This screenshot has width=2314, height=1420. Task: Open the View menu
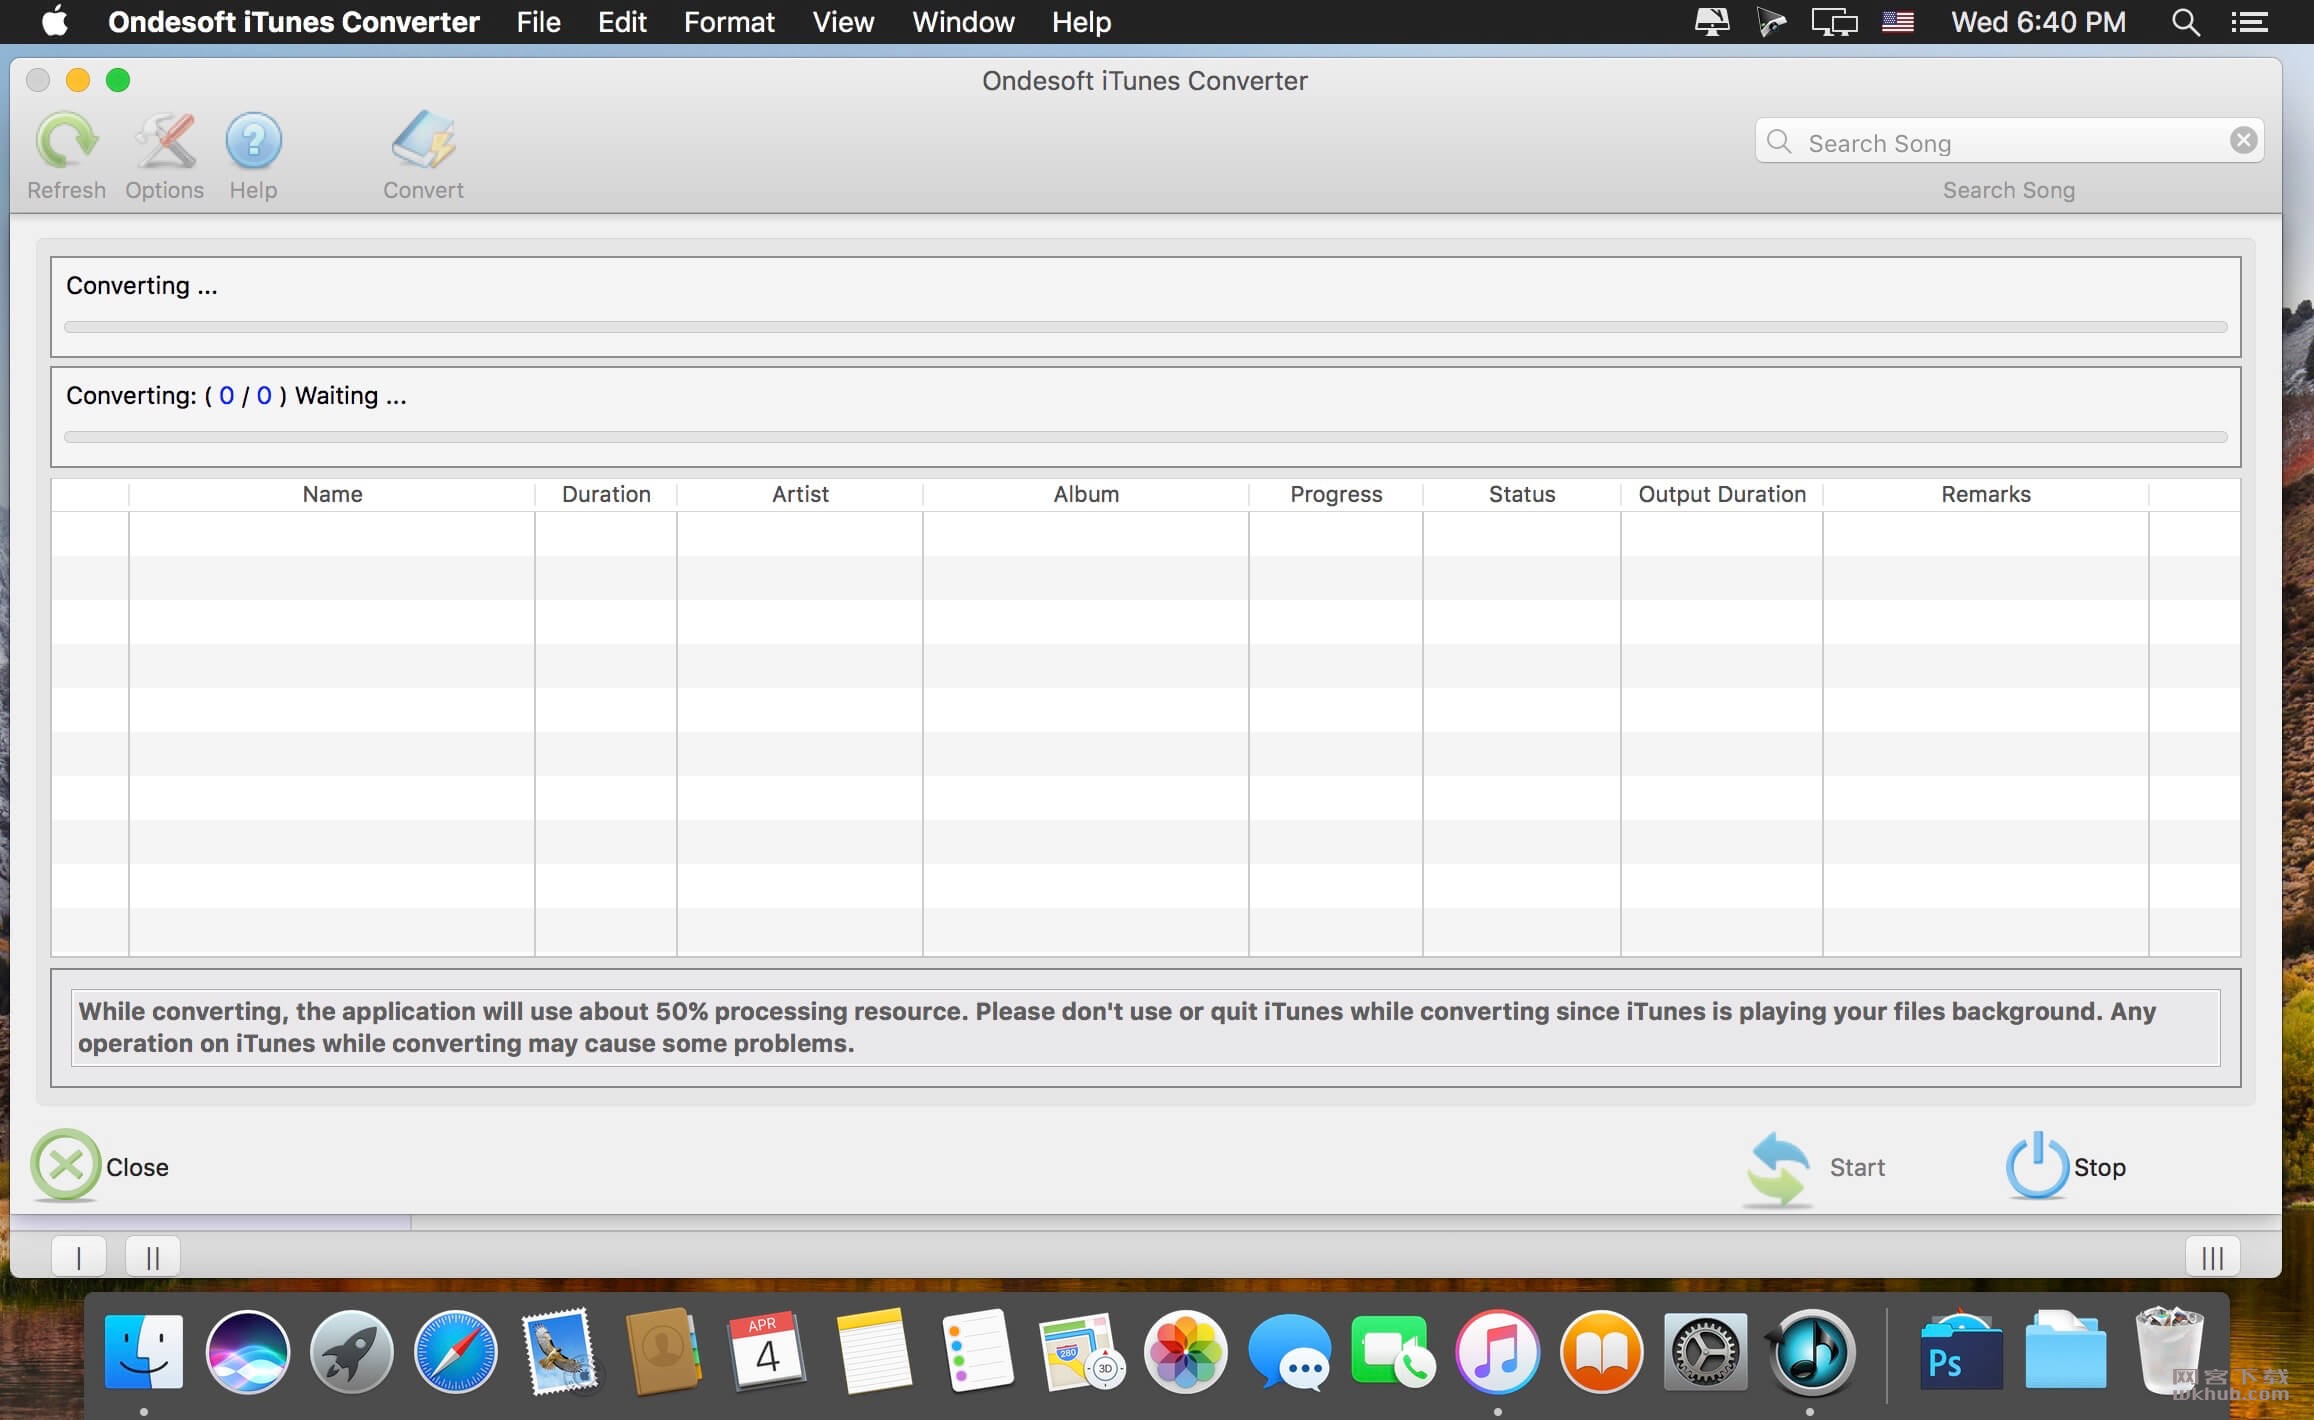coord(843,22)
